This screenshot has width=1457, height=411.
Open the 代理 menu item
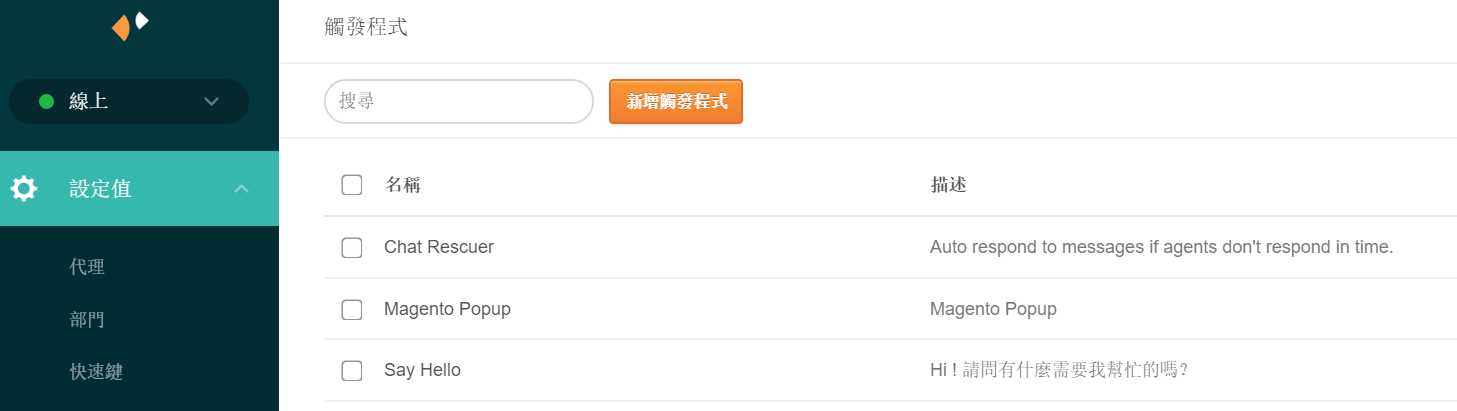click(87, 267)
